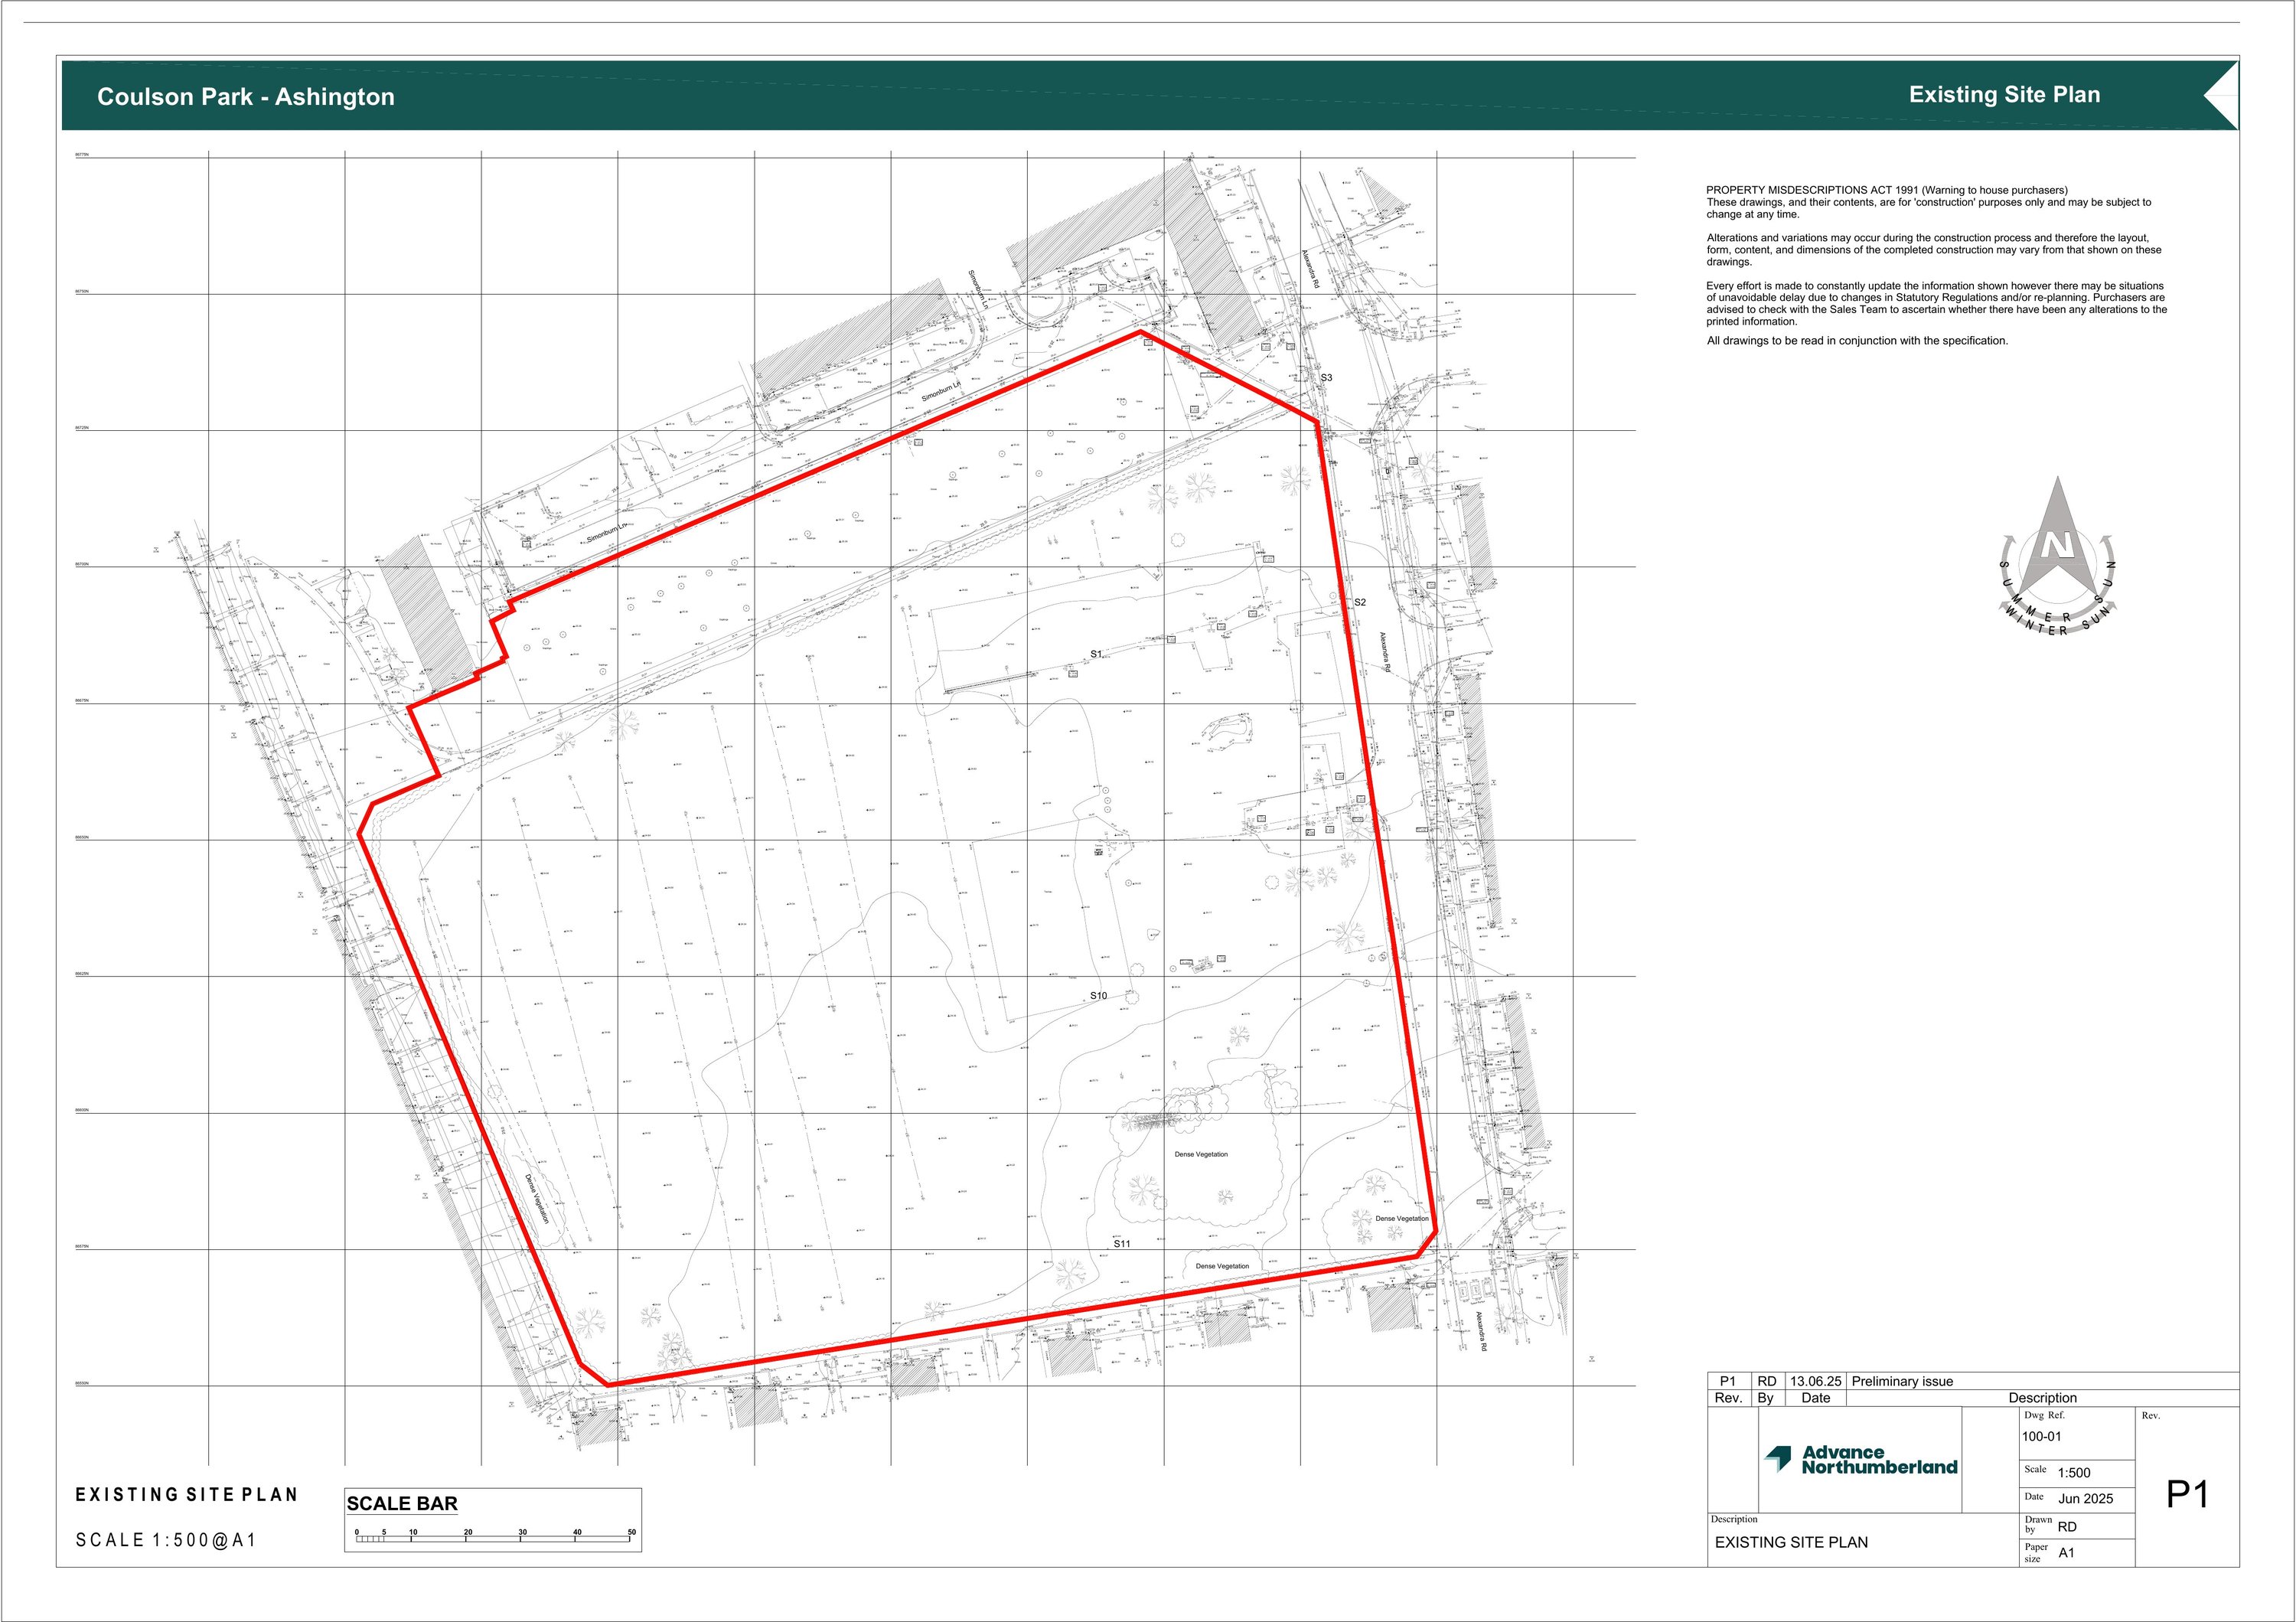
Task: Click the large P1 revision code
Action: click(2187, 1495)
